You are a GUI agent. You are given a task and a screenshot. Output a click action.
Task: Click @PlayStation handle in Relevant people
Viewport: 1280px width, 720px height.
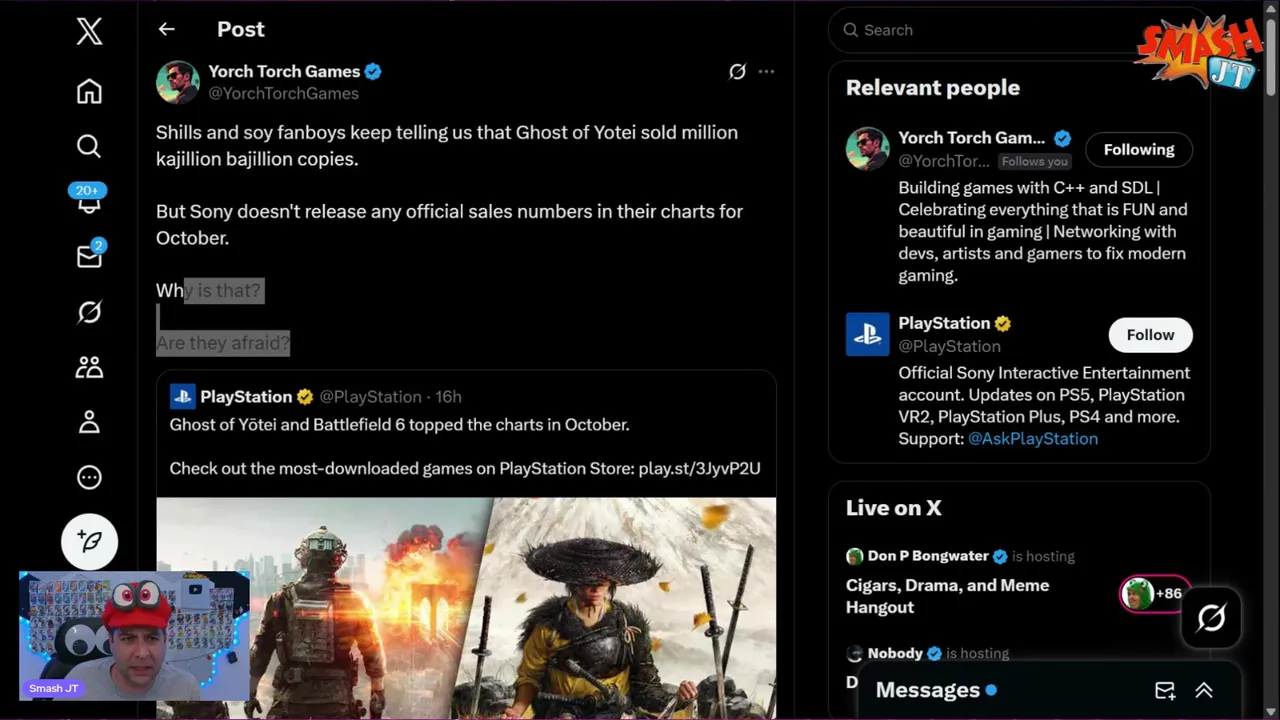click(x=949, y=346)
